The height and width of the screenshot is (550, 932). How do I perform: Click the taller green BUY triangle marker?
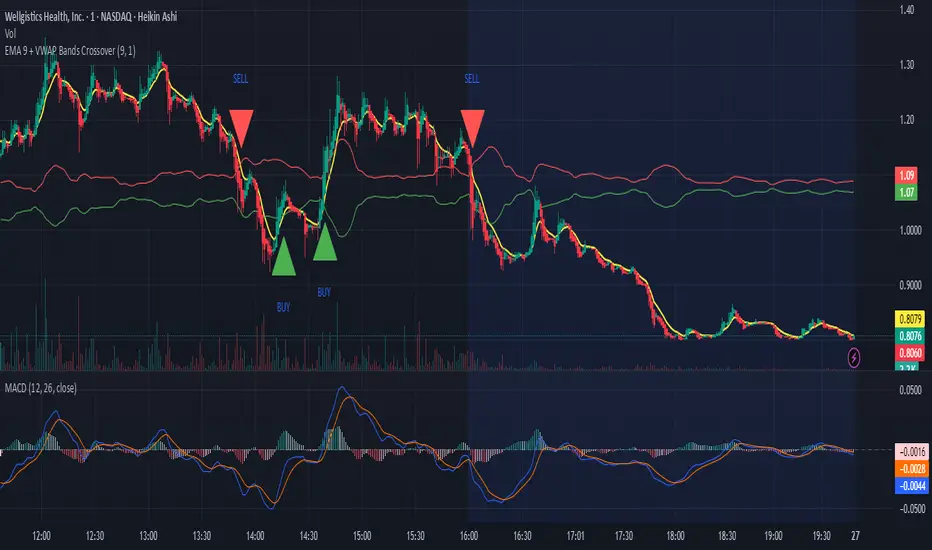click(x=284, y=256)
